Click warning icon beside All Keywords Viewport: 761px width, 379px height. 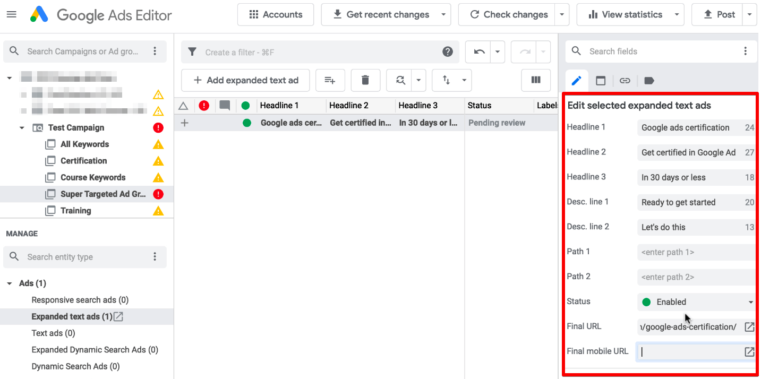158,144
